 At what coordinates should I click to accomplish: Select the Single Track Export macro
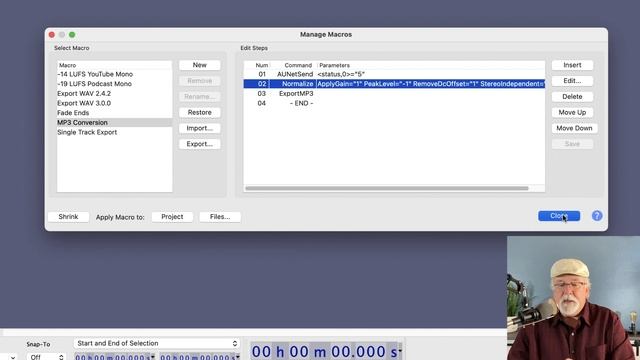coord(114,132)
